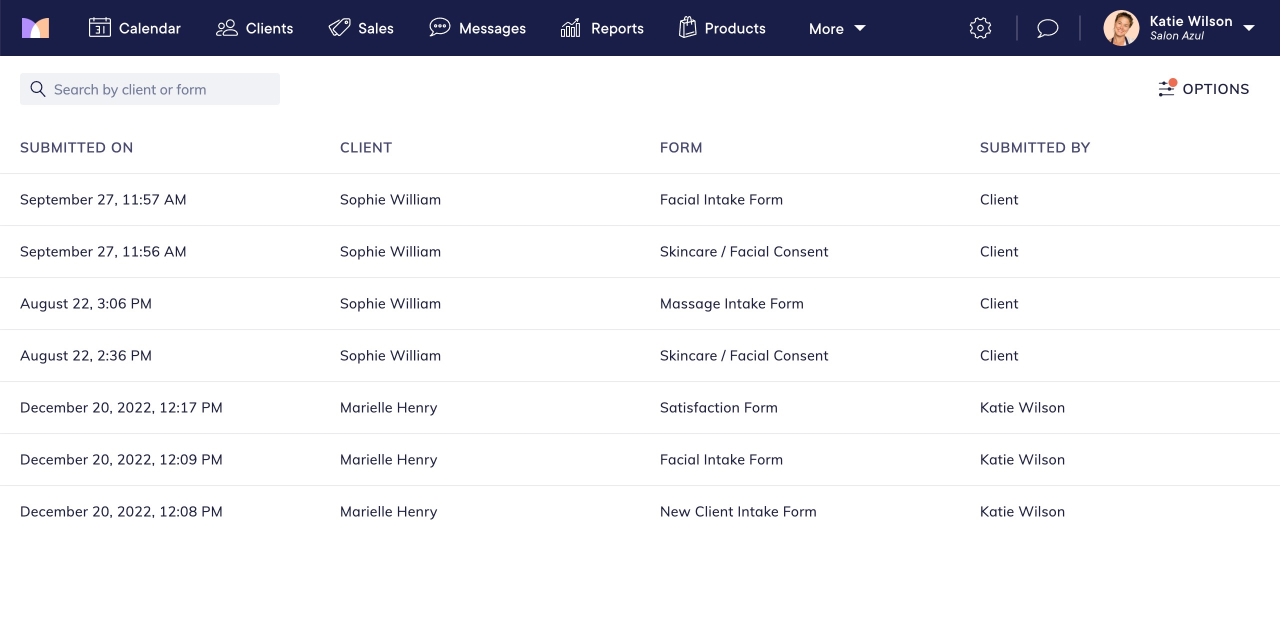Open the settings gear
1280x630 pixels.
coord(980,28)
